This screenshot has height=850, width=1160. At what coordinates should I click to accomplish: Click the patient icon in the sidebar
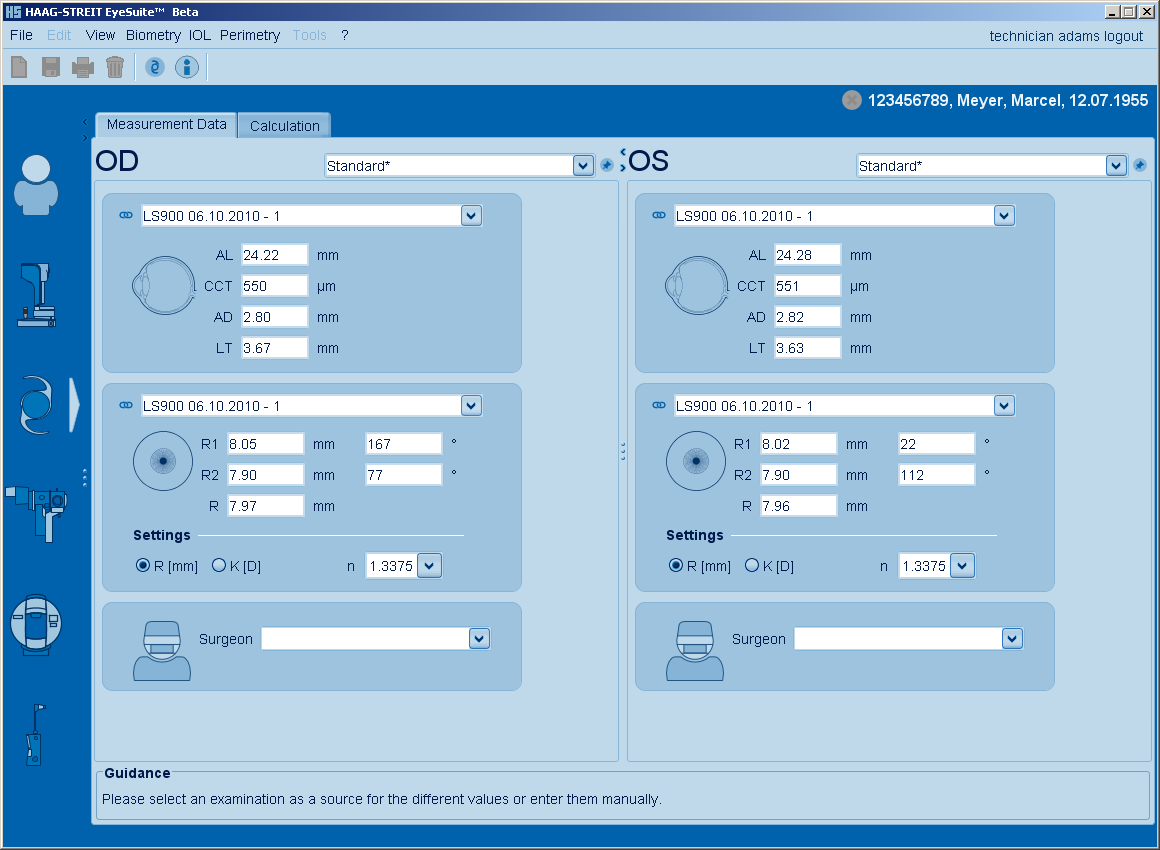tap(36, 185)
